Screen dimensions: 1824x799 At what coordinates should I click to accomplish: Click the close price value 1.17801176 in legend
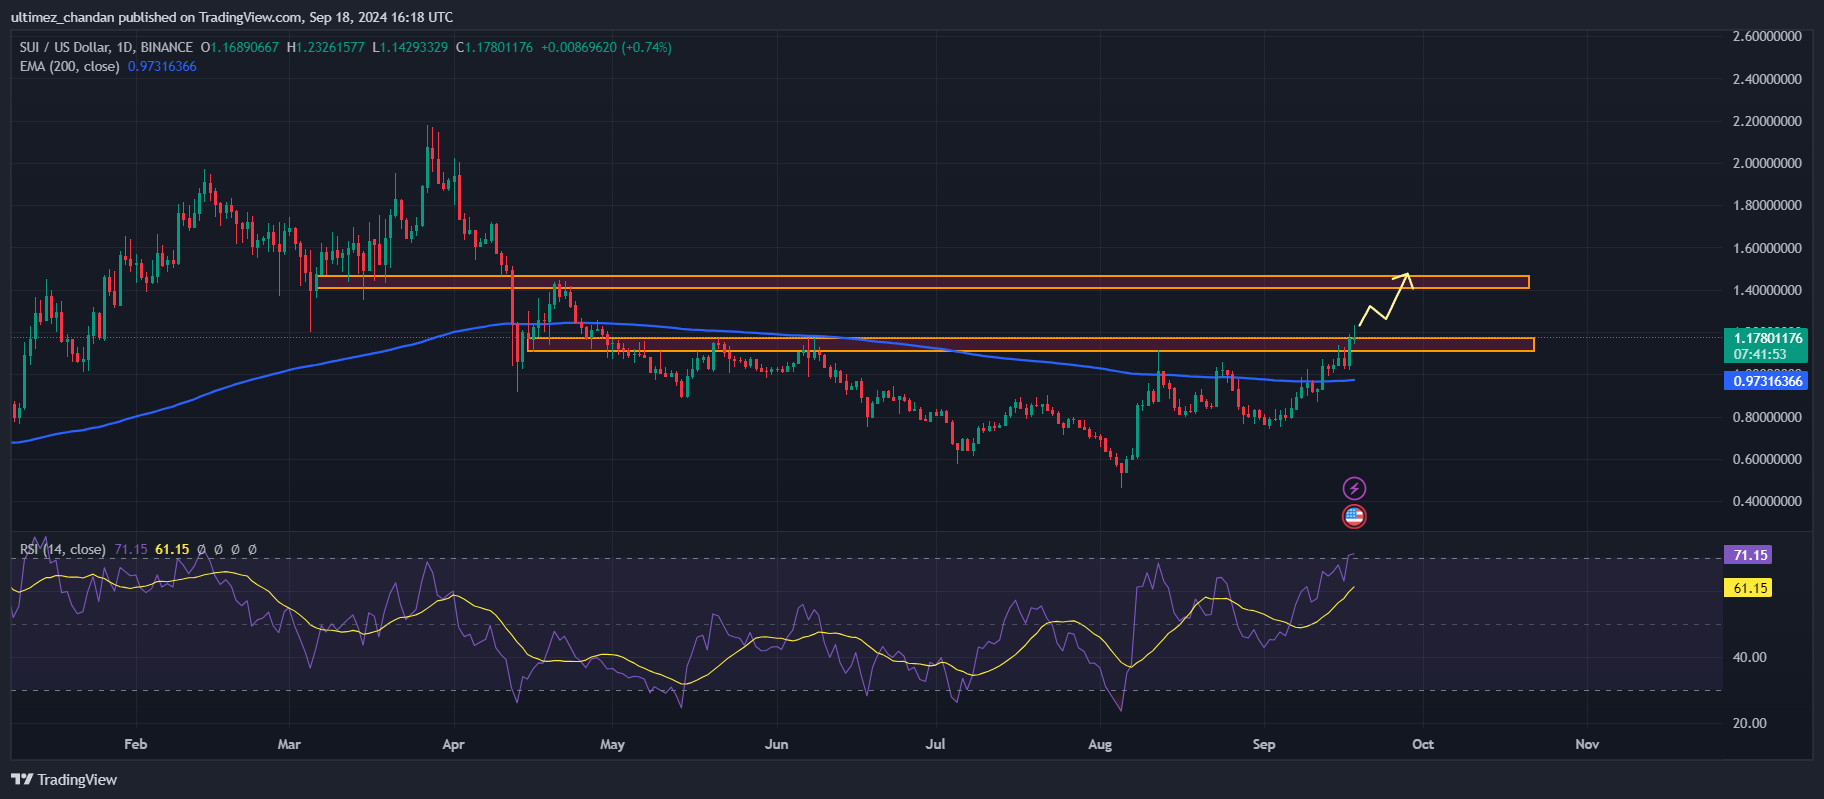pyautogui.click(x=499, y=47)
